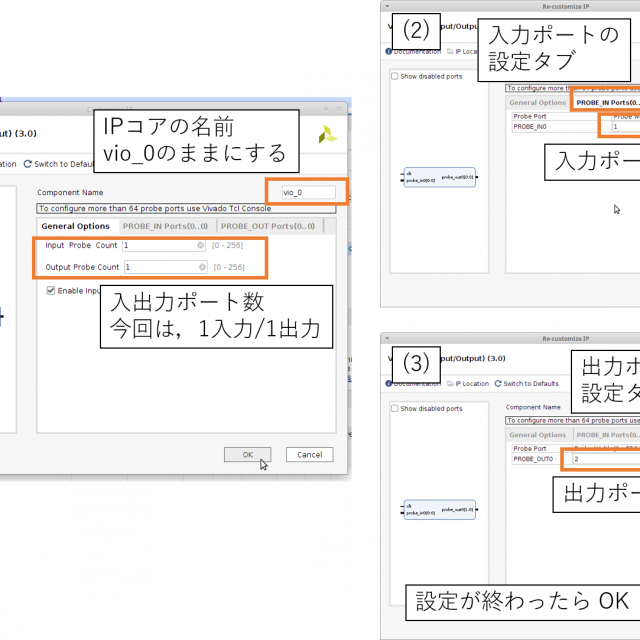Click Switch to Defaults refresh icon in left dialog
The height and width of the screenshot is (640, 640).
coord(28,164)
